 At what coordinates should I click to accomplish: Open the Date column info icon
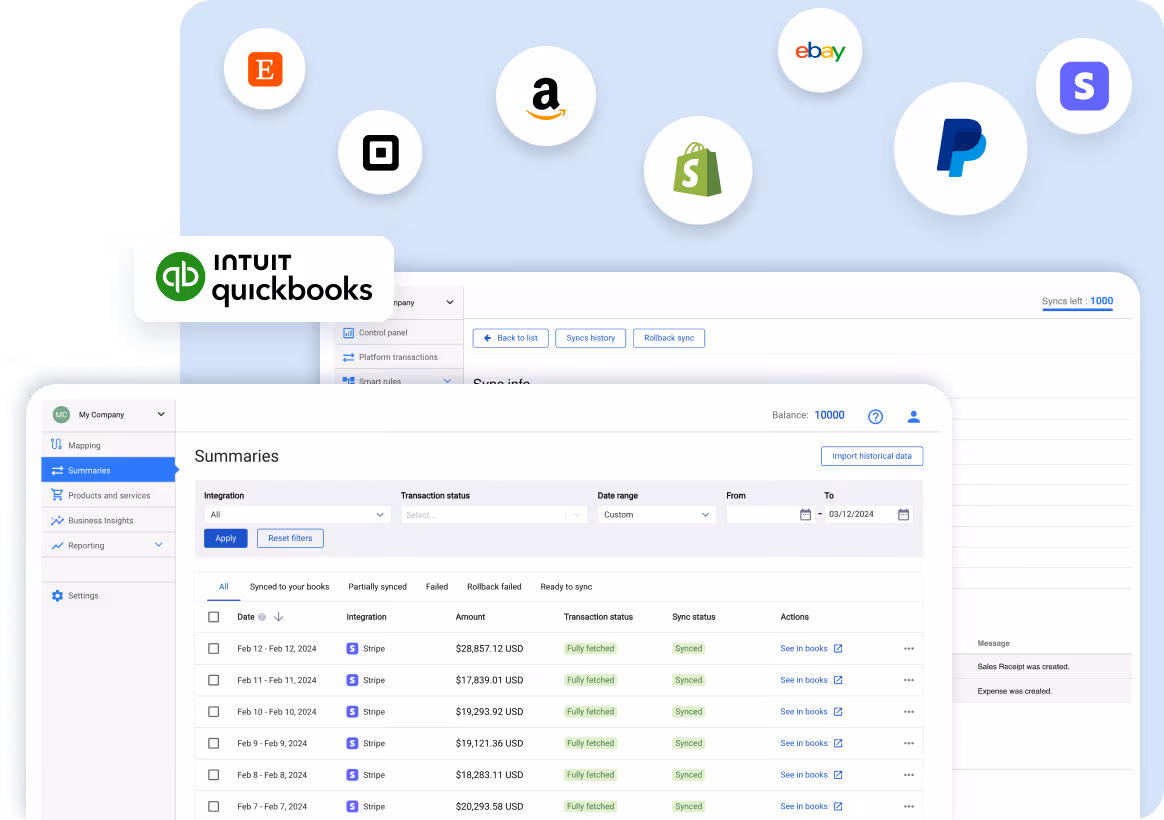point(262,617)
